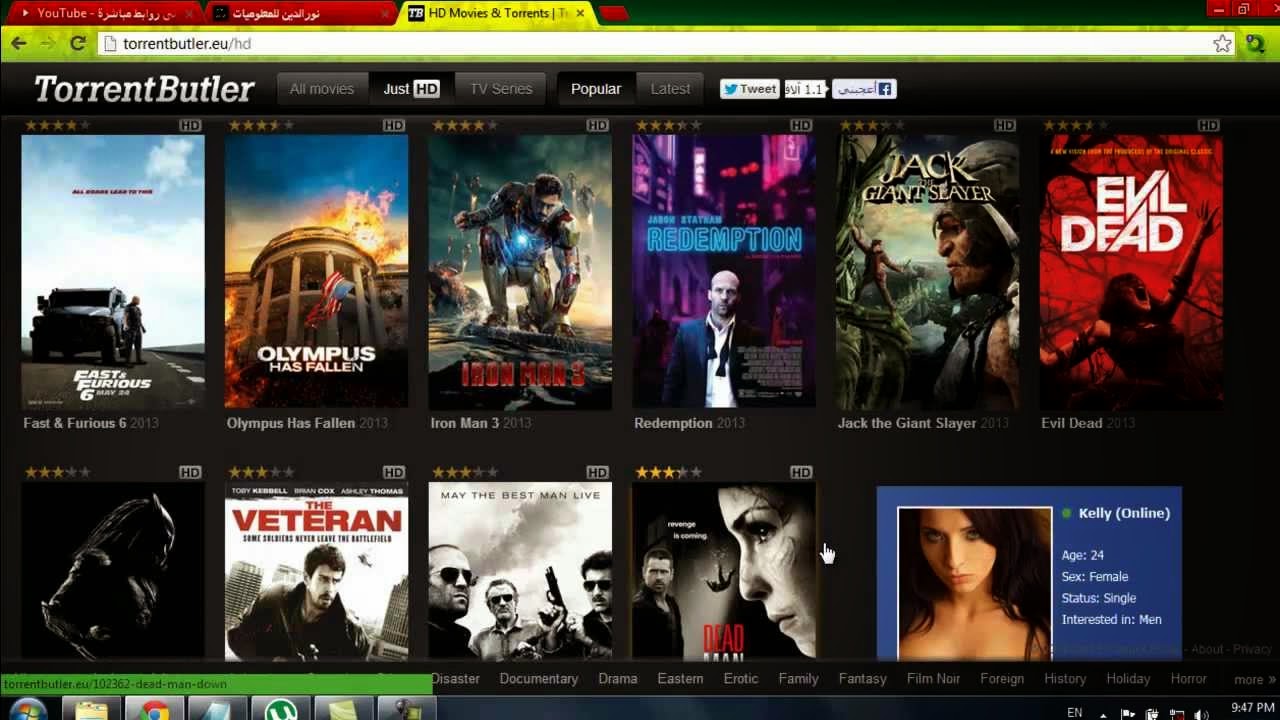1280x720 pixels.
Task: Click the browser forward arrow
Action: 48,43
